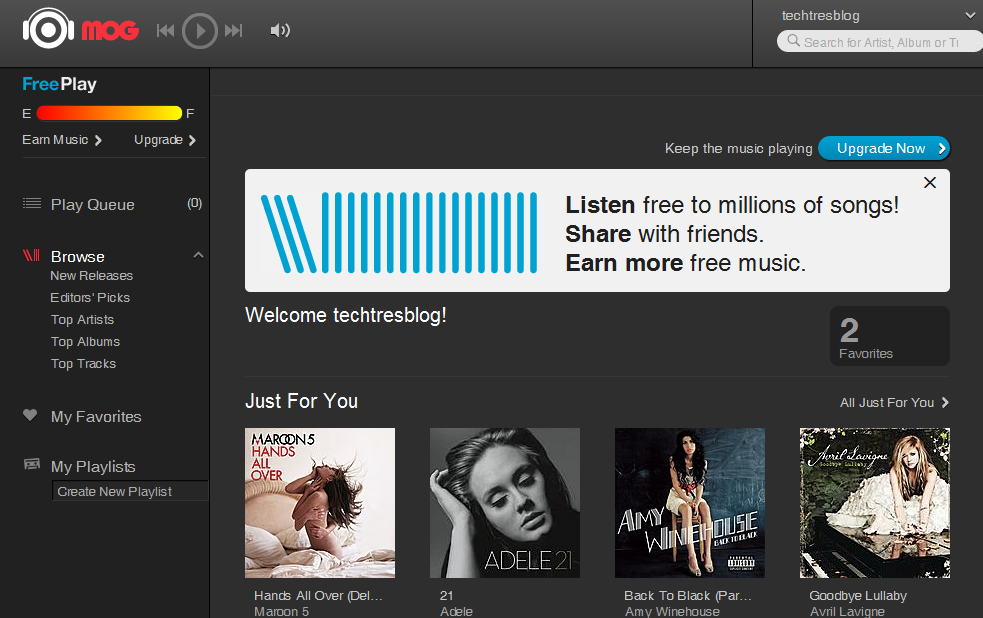Open Editors' Picks
This screenshot has width=983, height=618.
90,298
